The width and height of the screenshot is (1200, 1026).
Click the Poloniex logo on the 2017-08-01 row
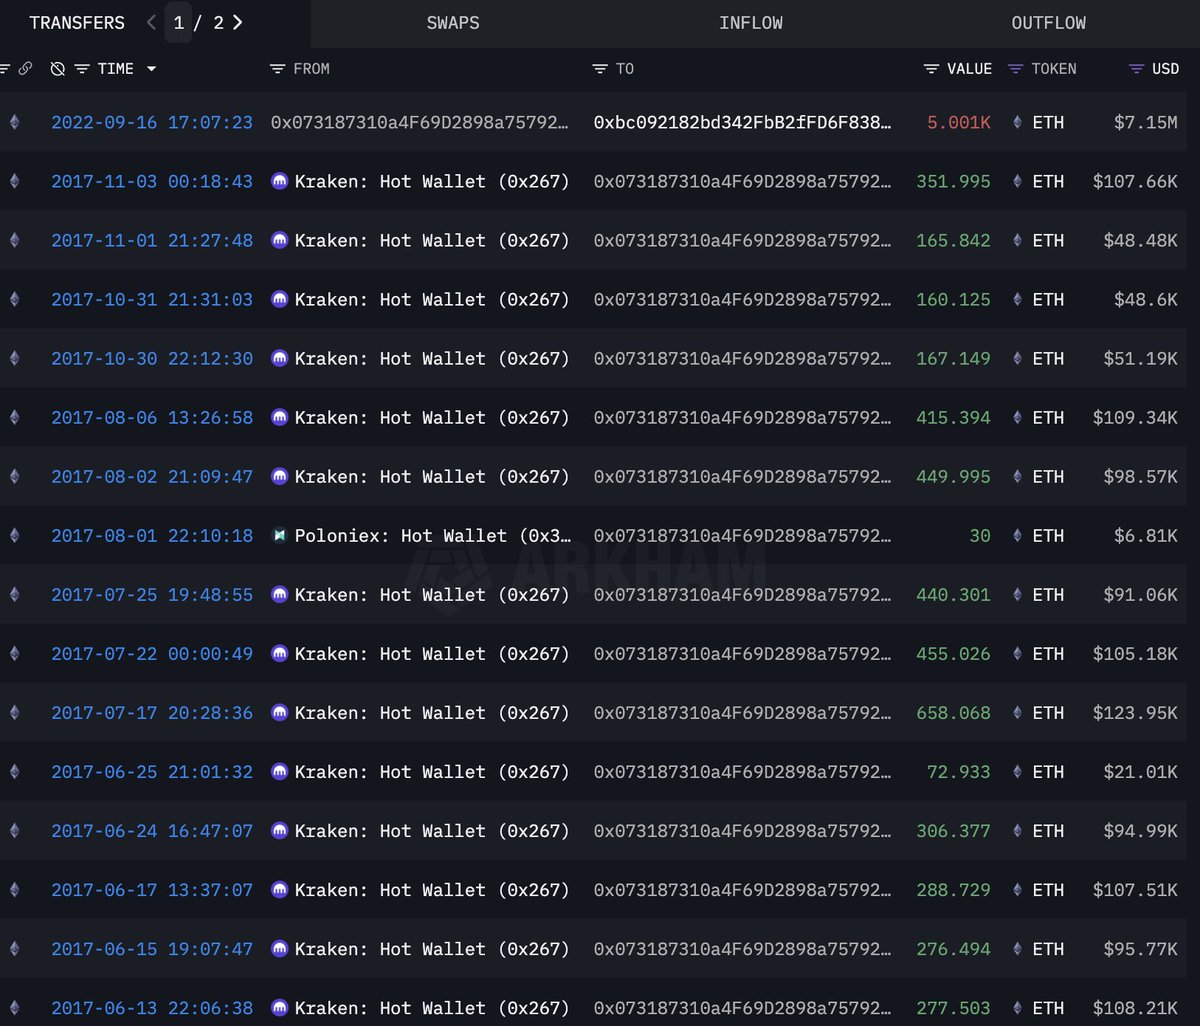point(281,535)
